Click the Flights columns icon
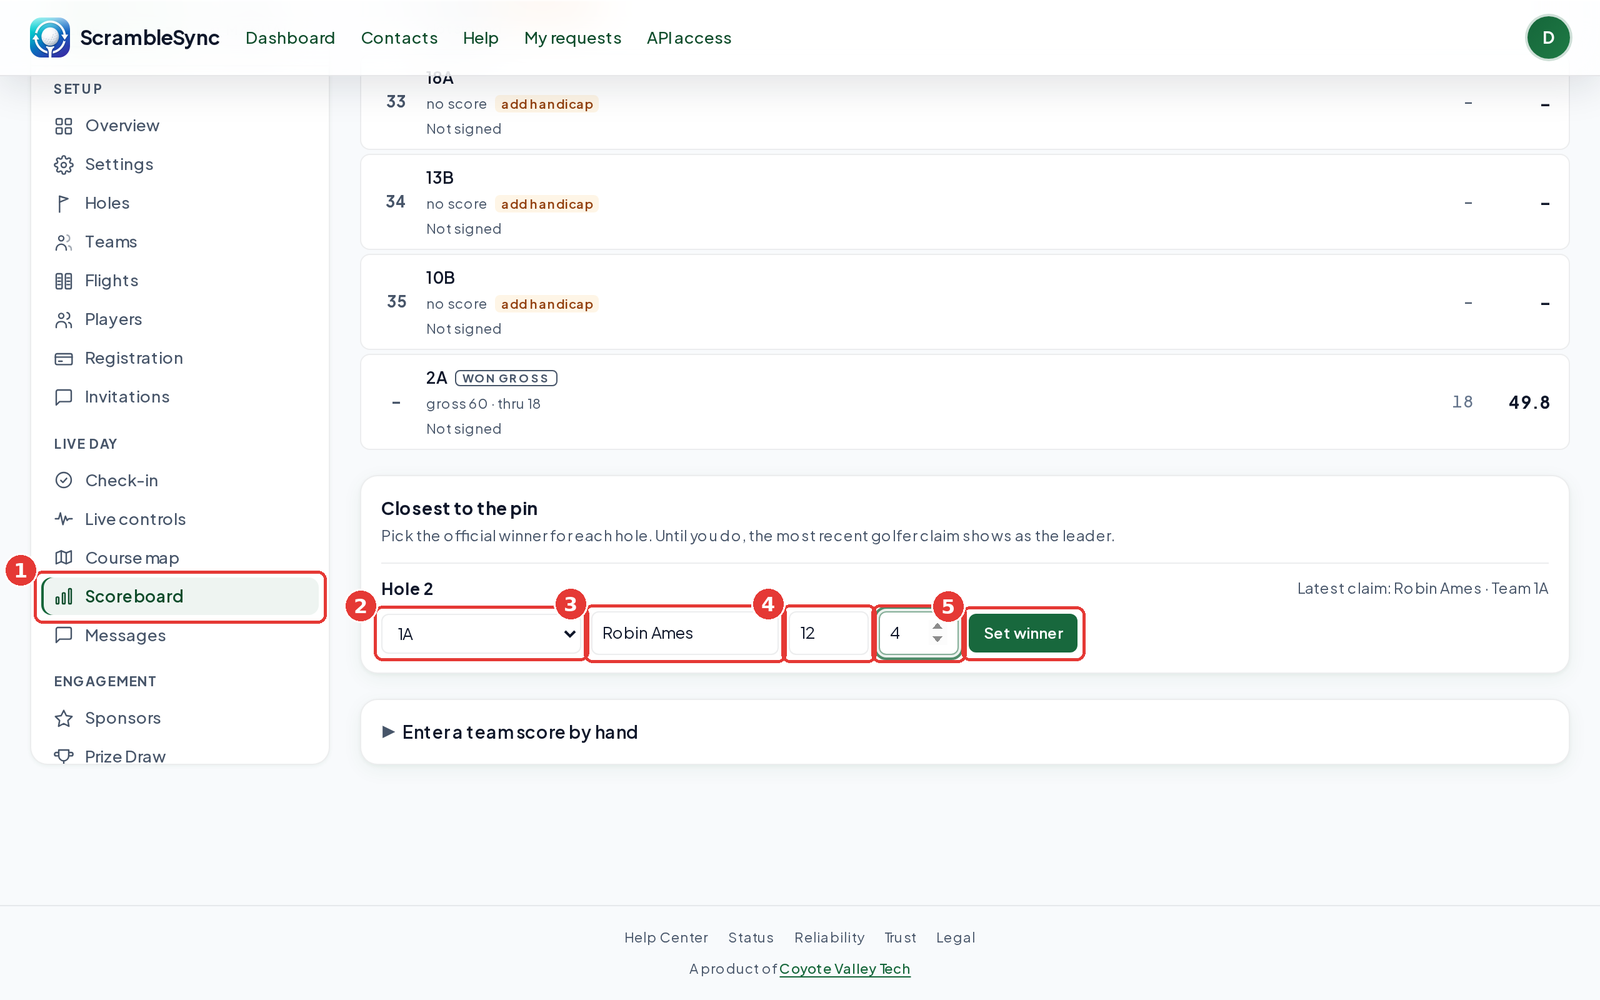This screenshot has height=1000, width=1600. pos(64,281)
